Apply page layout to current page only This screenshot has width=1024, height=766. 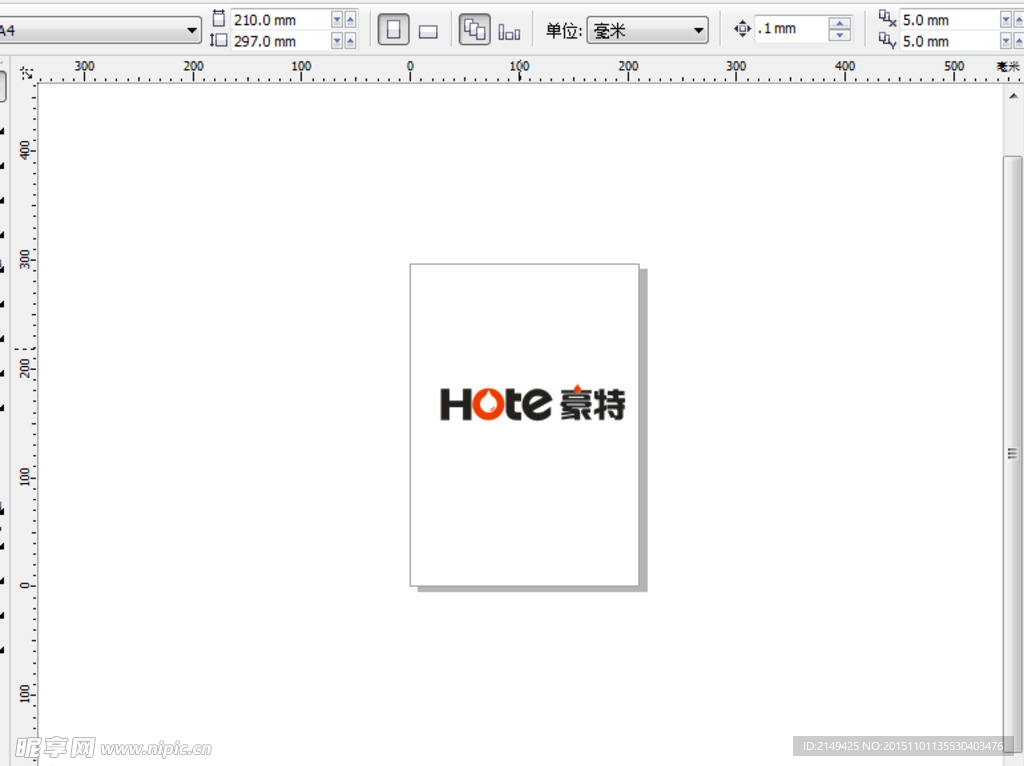pos(509,31)
